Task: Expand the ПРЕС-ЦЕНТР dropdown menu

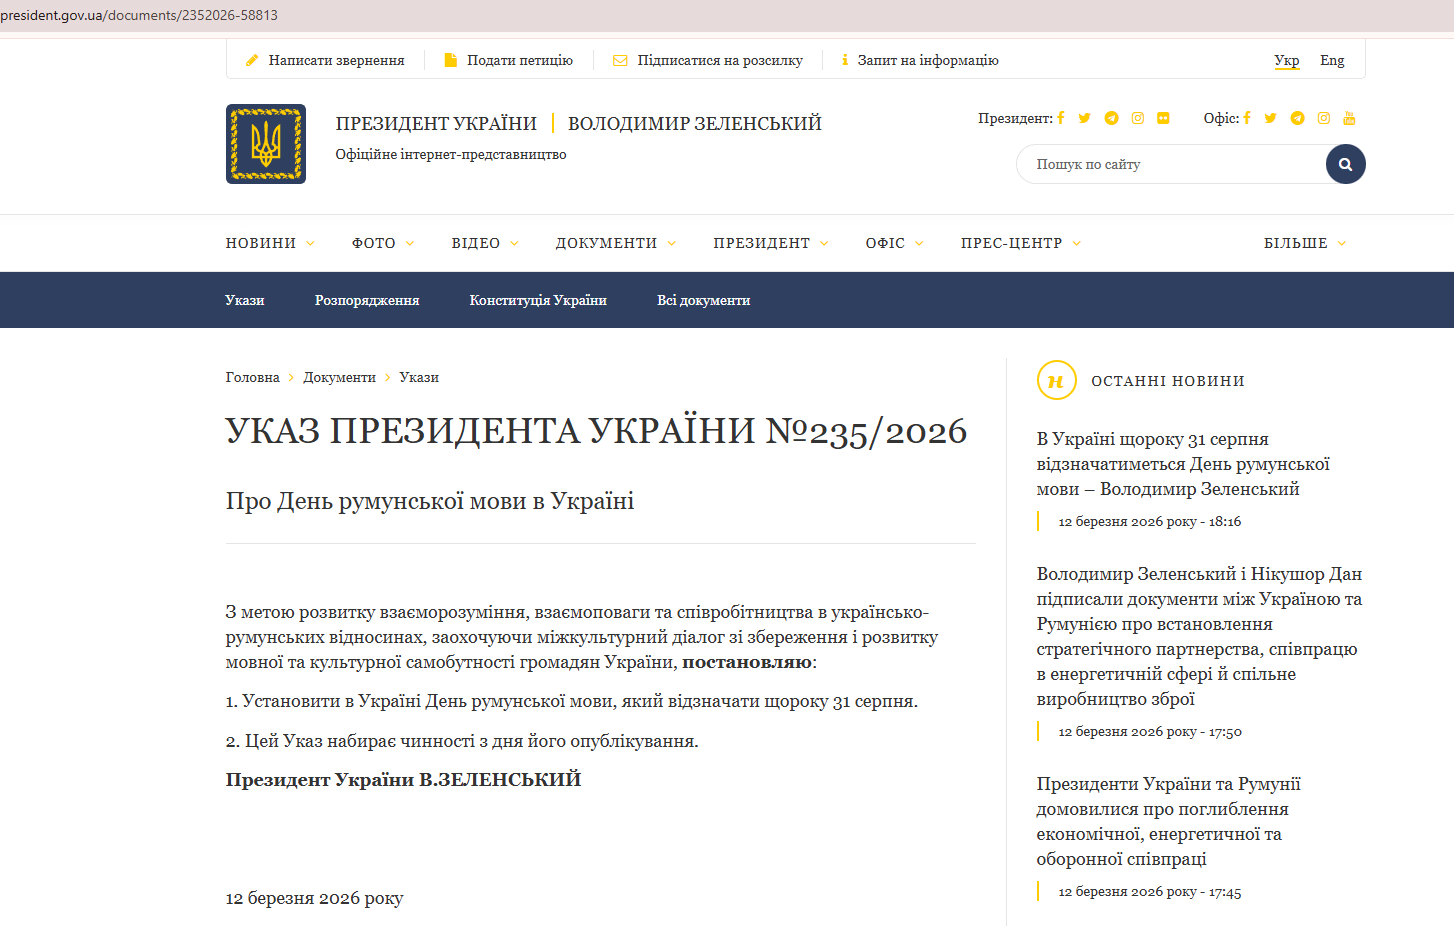Action: [1021, 243]
